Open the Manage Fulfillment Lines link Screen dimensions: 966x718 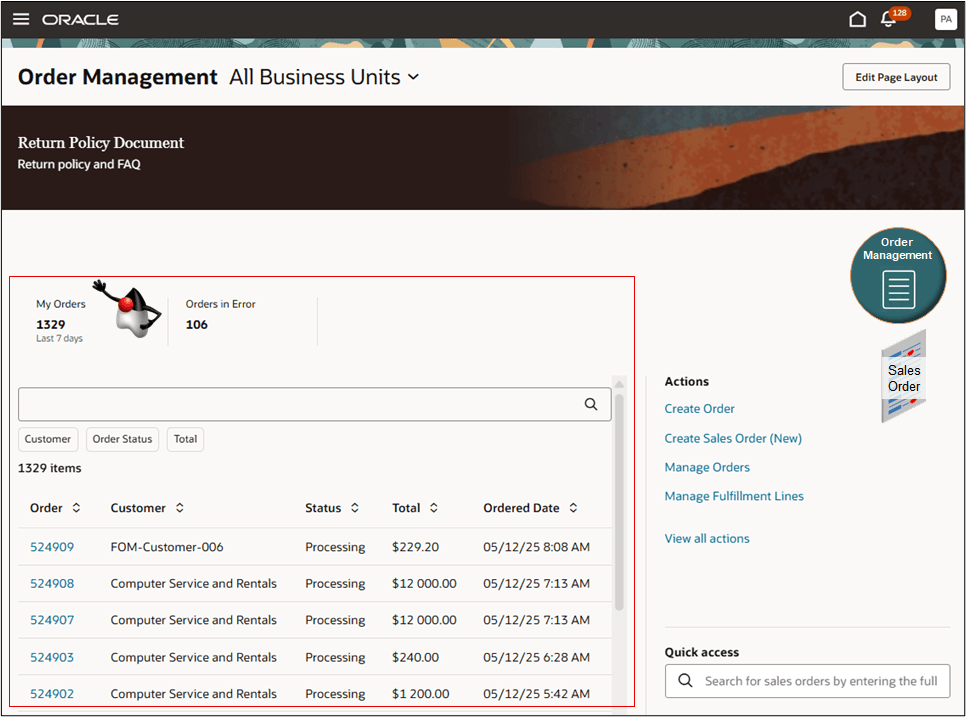click(734, 496)
